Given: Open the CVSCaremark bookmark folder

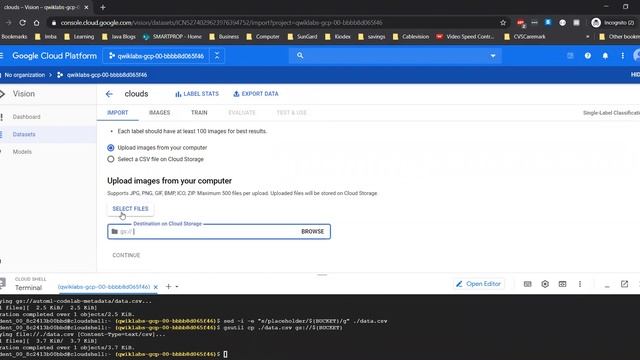Looking at the screenshot, I should [x=525, y=37].
